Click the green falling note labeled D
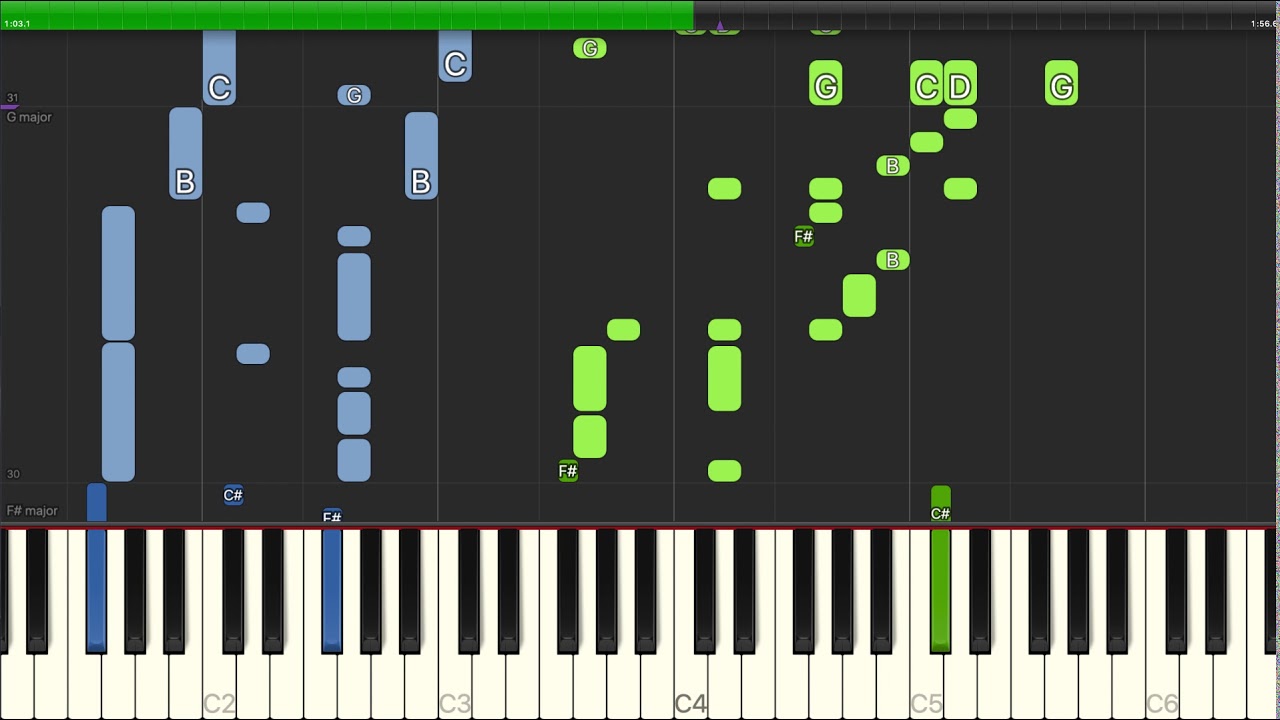The width and height of the screenshot is (1280, 720). (x=960, y=84)
